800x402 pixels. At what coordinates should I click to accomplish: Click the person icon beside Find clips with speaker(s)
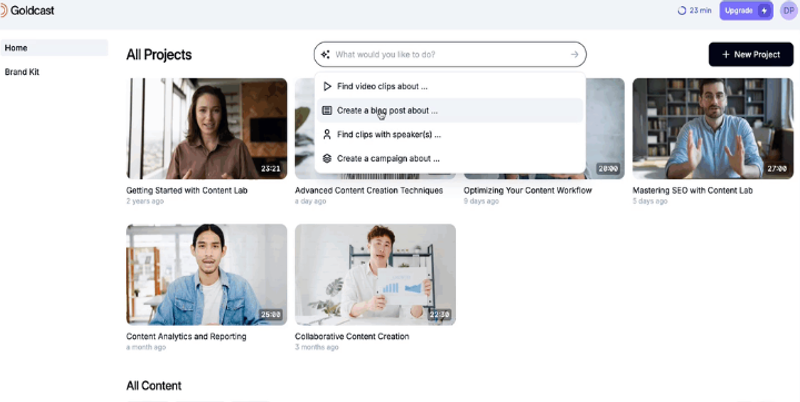pos(327,134)
